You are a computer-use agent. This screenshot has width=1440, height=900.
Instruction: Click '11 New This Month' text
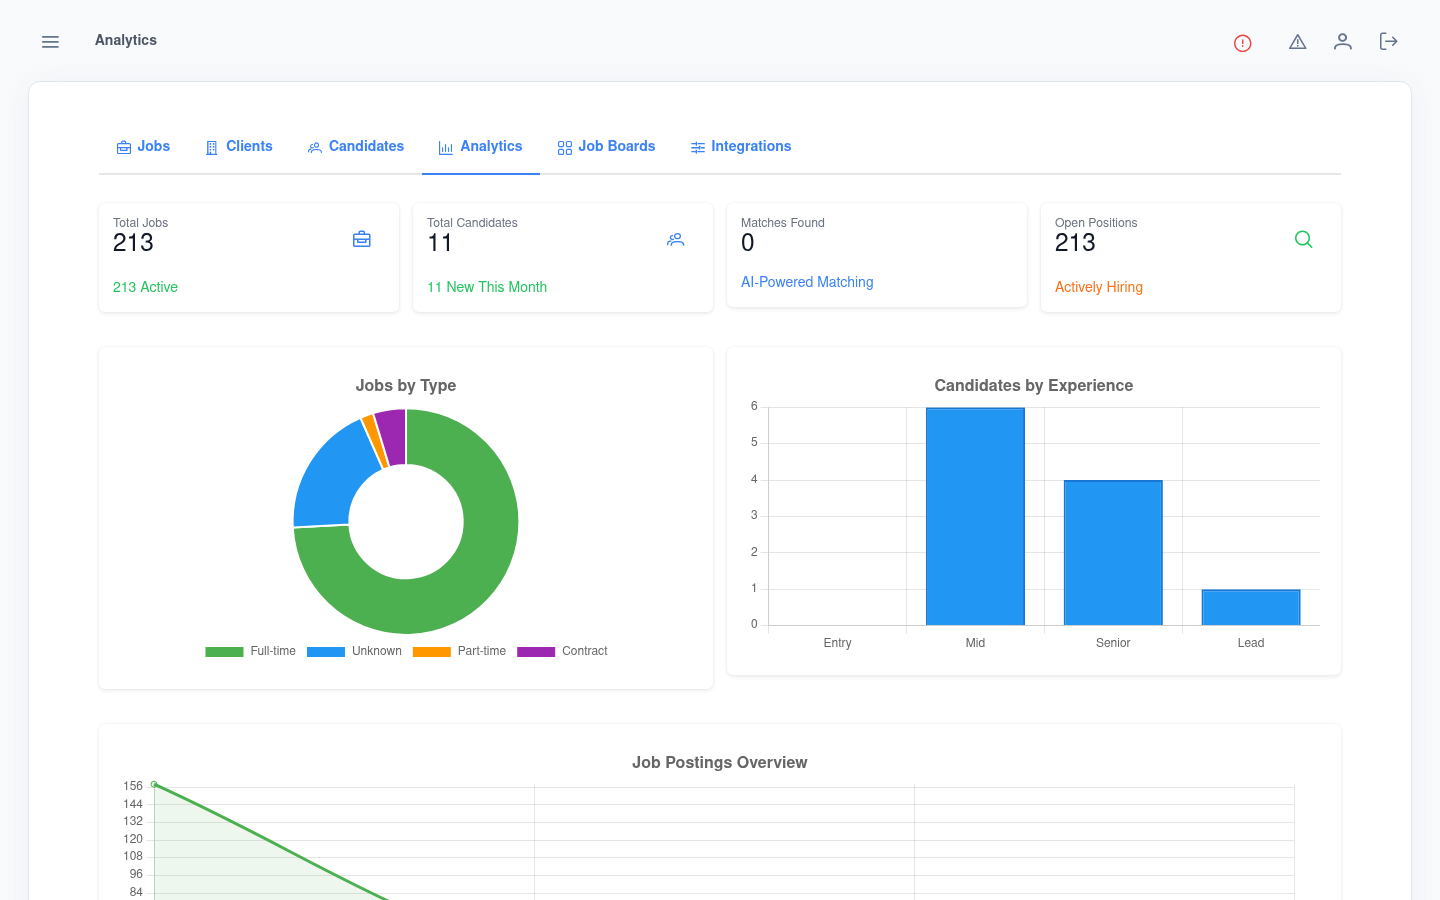[487, 287]
